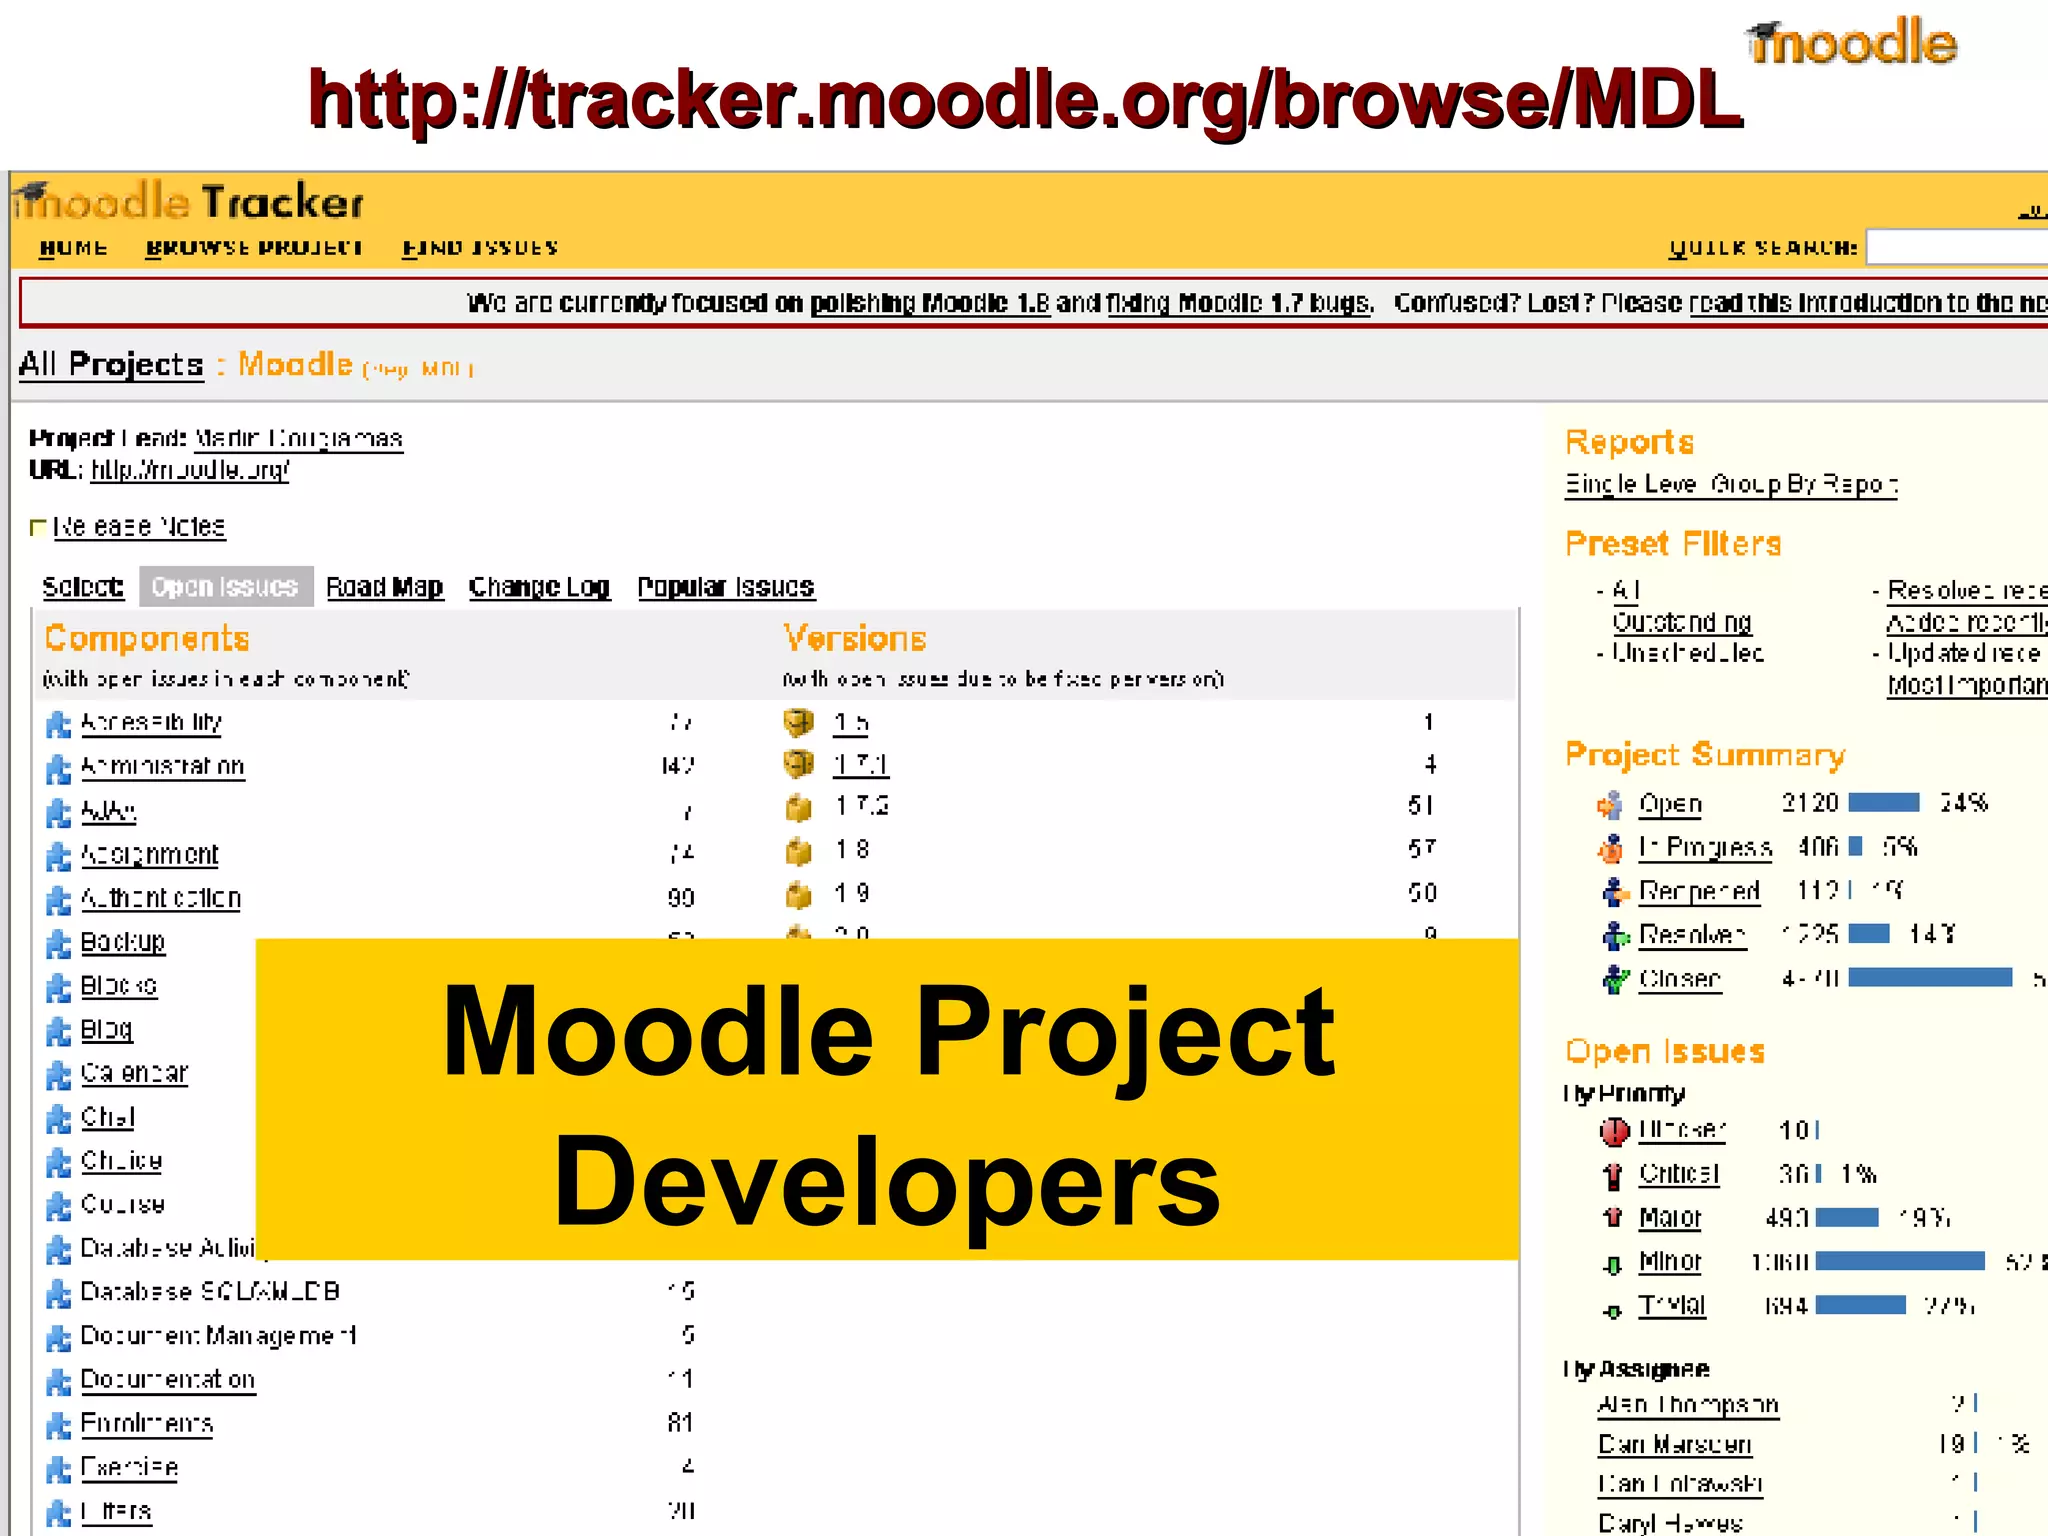The width and height of the screenshot is (2048, 1536).
Task: Click the Enrolments component icon
Action: pos(59,1425)
